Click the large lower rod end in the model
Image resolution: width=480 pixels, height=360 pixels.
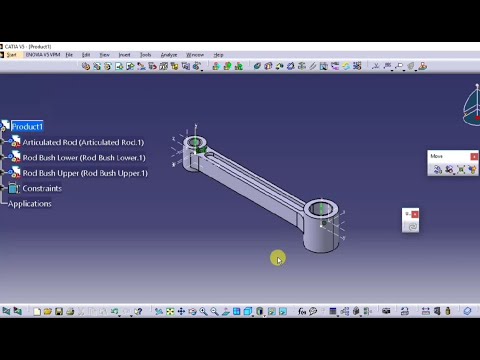point(321,226)
